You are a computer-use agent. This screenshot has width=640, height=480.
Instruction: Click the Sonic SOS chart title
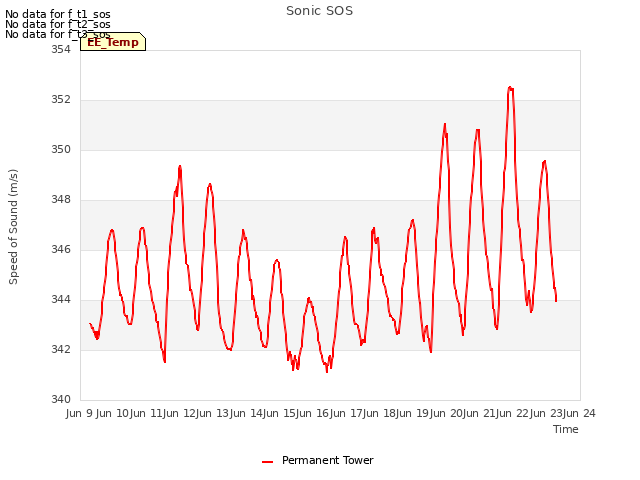tap(319, 11)
